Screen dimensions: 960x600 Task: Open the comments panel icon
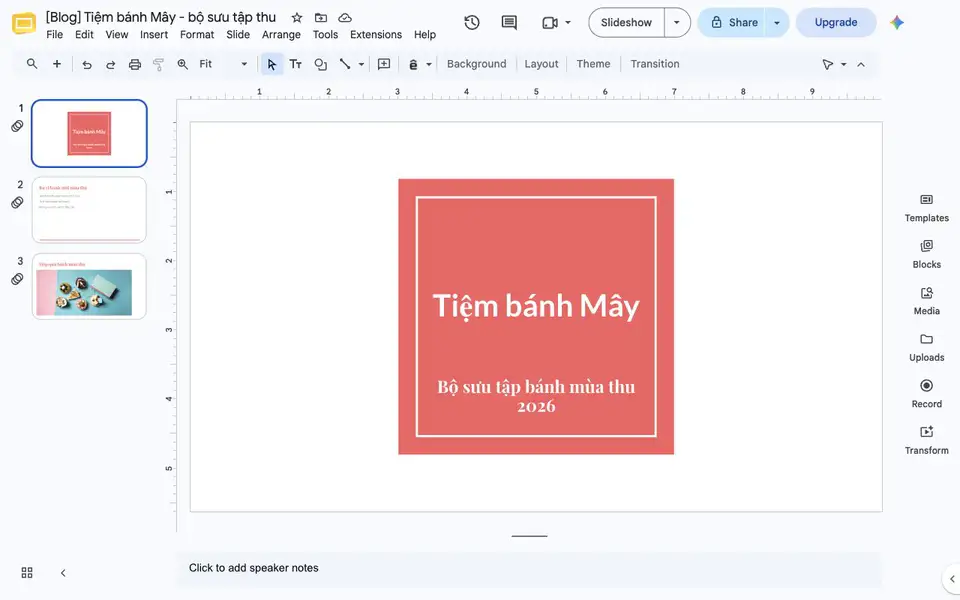coord(509,23)
